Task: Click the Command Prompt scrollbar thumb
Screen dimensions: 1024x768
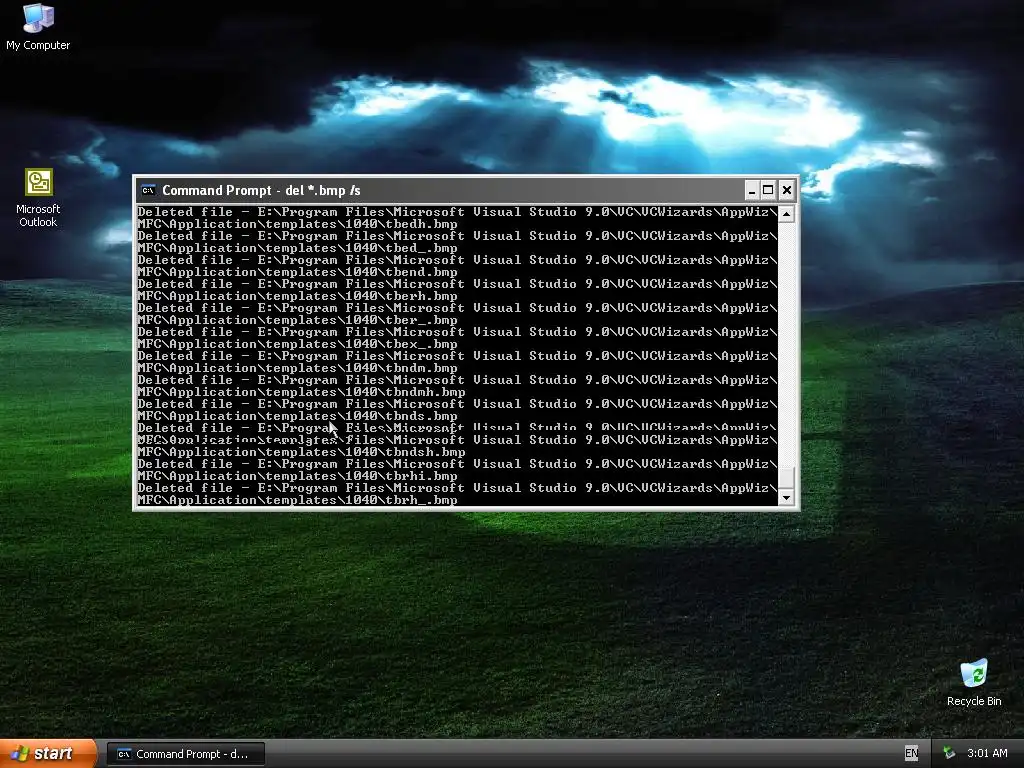Action: (x=786, y=477)
